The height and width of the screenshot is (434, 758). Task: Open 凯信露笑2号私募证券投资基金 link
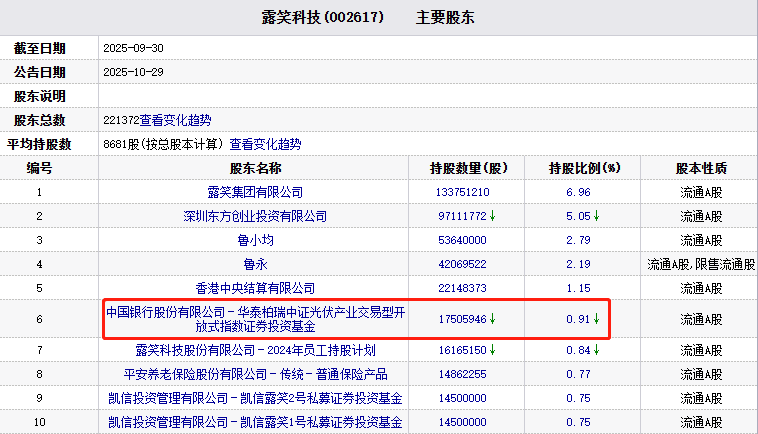click(255, 398)
